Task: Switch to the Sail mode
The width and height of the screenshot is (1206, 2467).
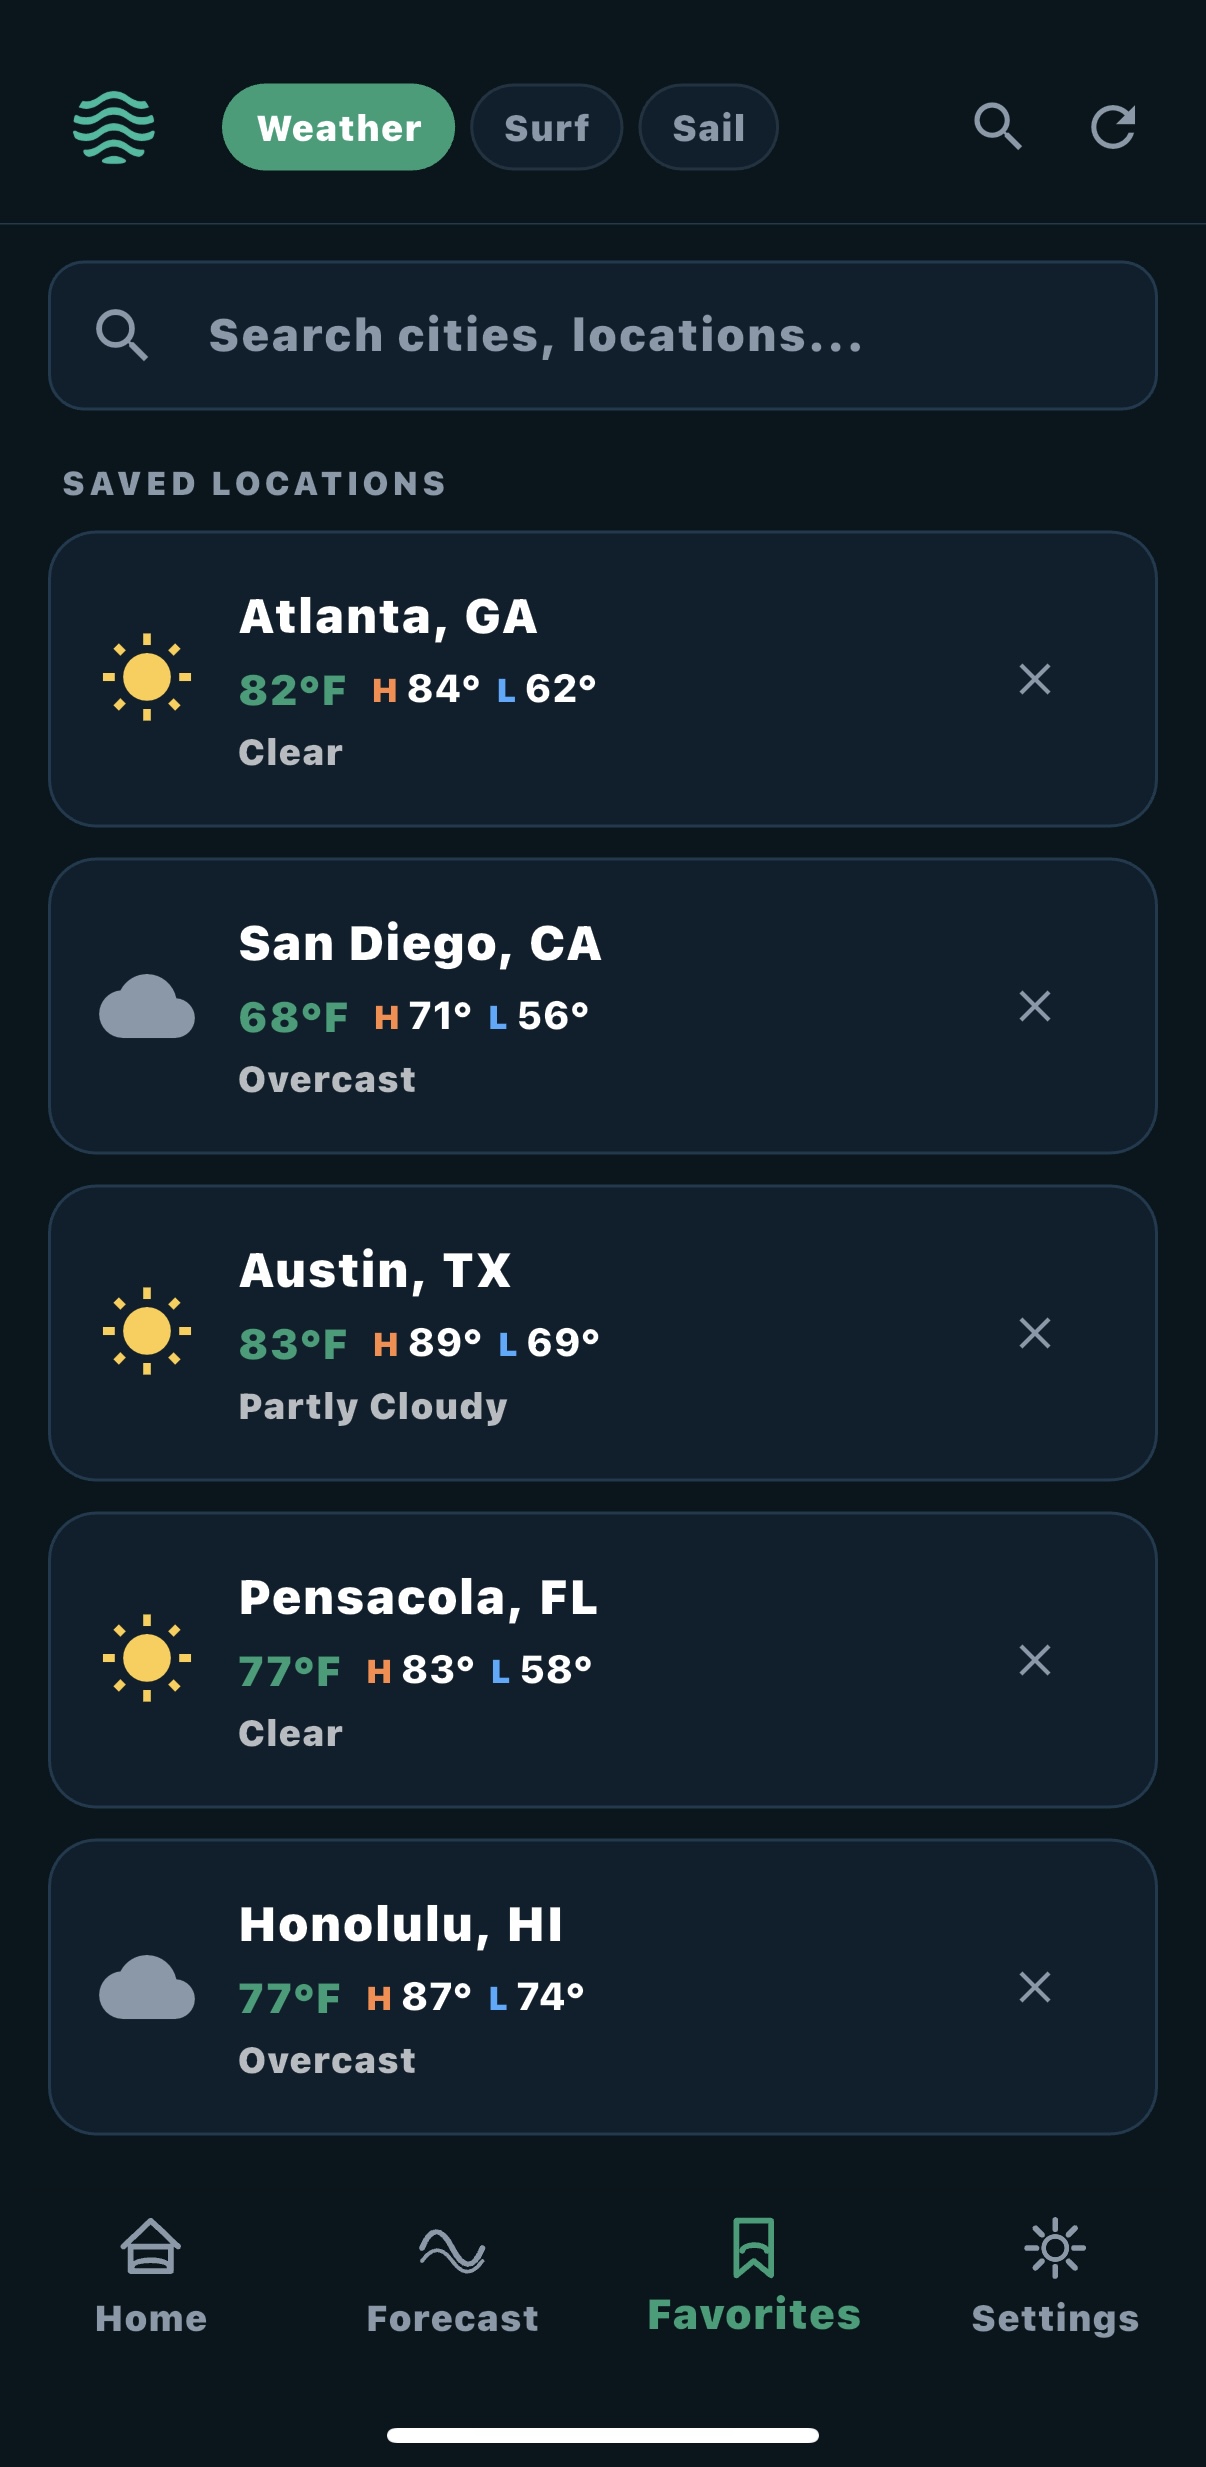Action: [x=708, y=127]
